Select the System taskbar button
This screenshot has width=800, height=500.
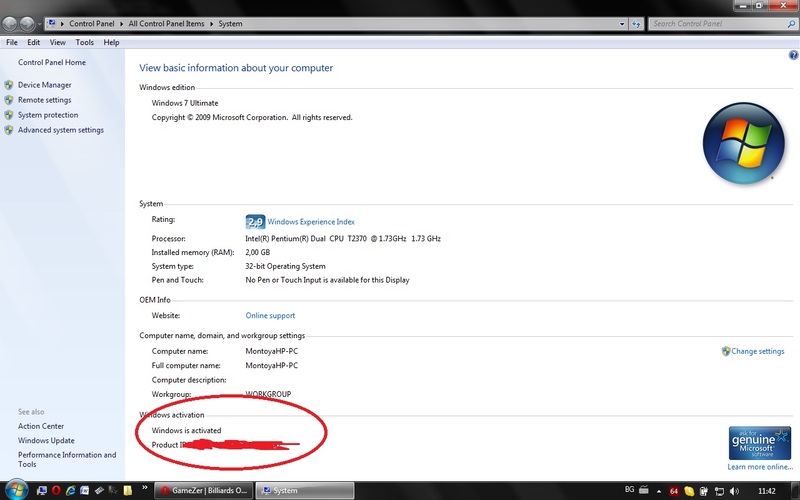[x=304, y=490]
